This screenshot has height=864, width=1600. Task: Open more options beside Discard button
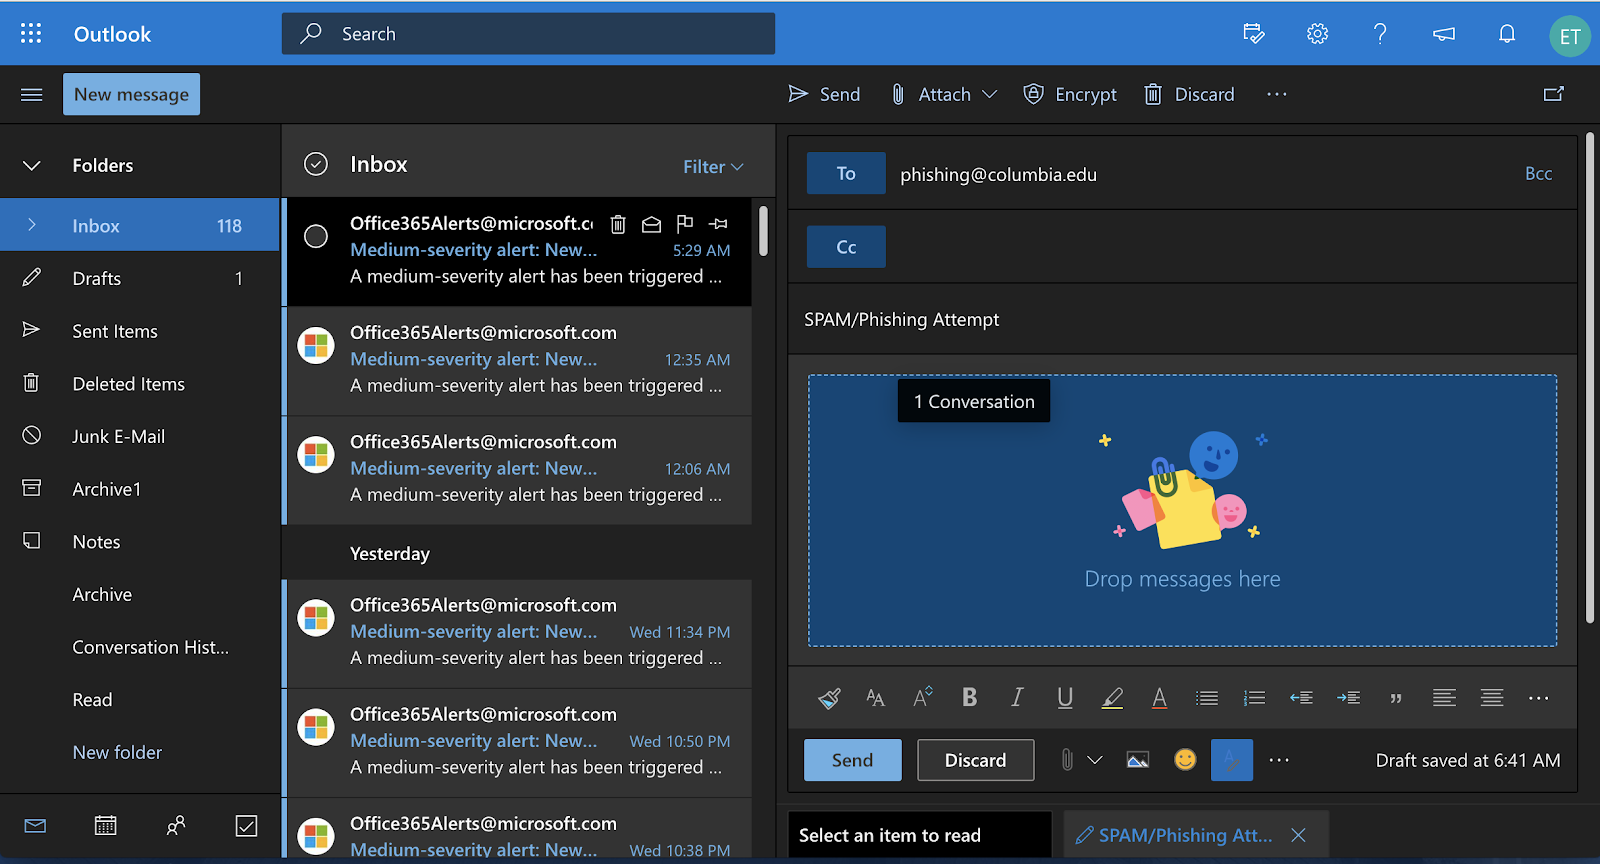[1279, 760]
